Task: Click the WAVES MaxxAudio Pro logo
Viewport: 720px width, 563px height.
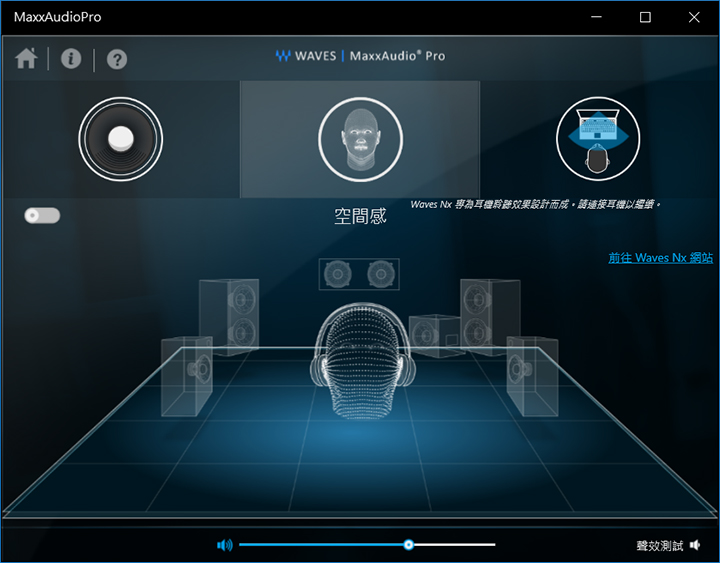Action: pos(360,56)
